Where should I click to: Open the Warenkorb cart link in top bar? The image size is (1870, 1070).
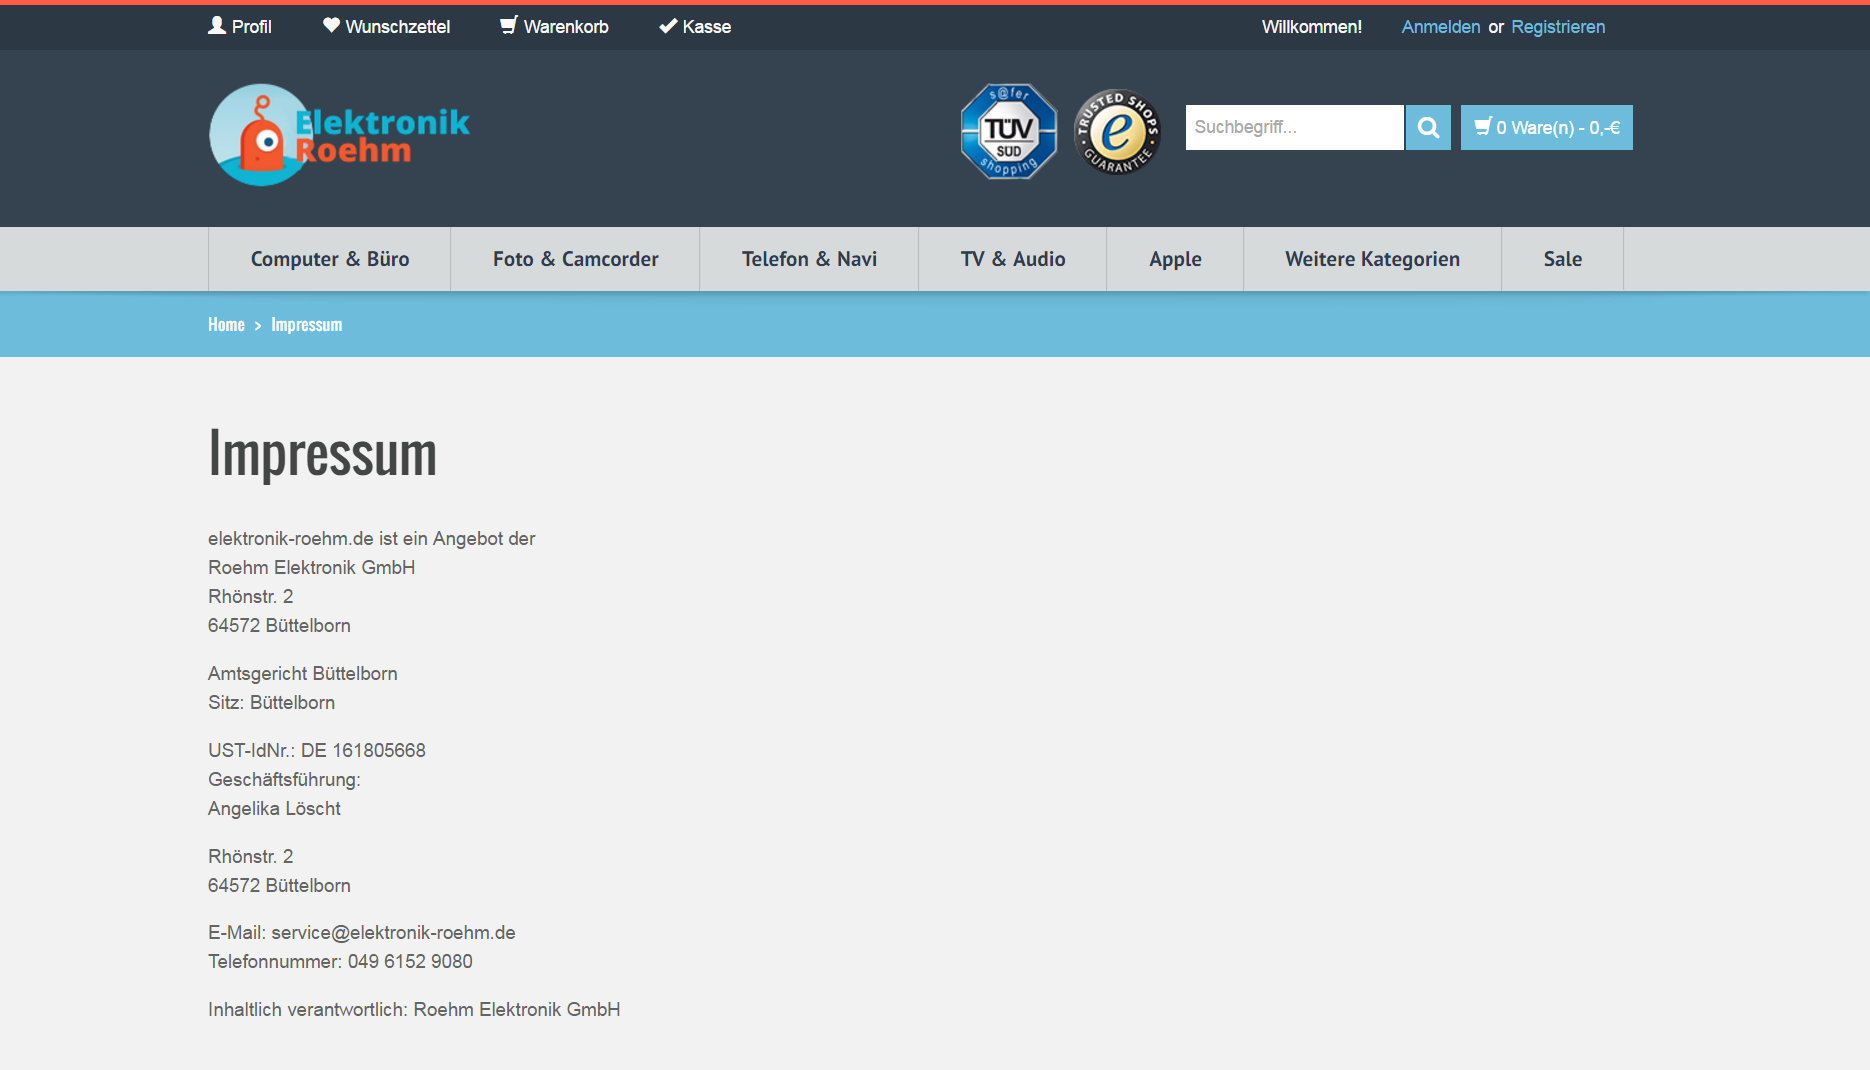554,27
